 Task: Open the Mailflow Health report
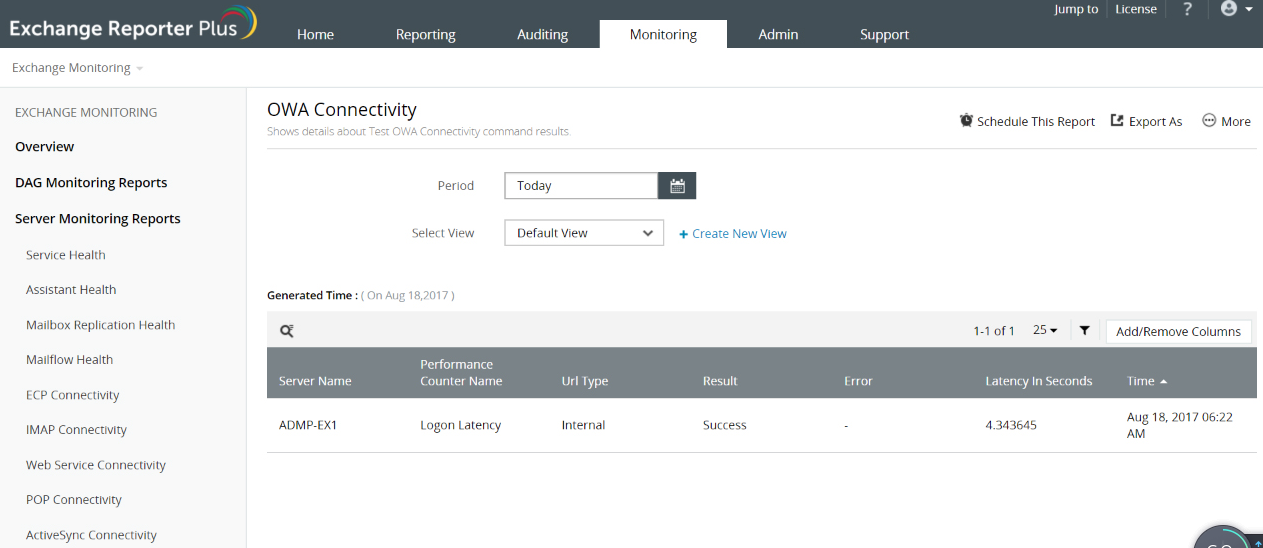pos(69,360)
